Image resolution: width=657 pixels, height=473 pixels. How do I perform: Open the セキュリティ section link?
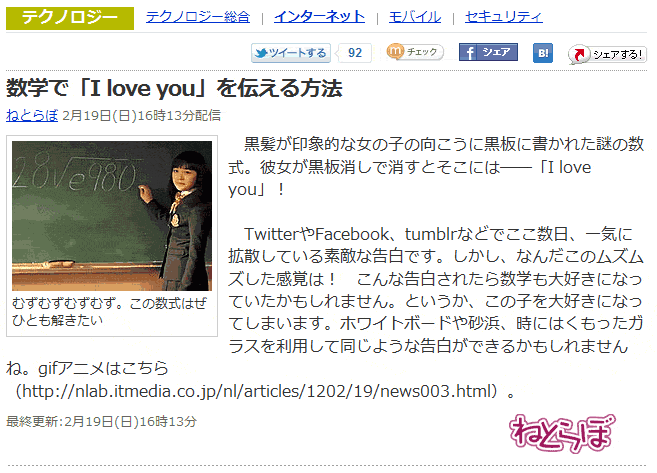tap(504, 17)
